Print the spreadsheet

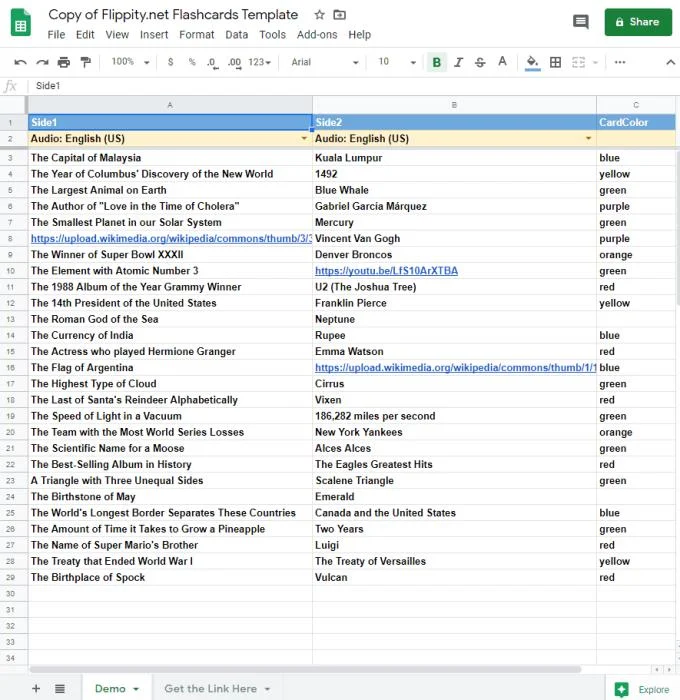(64, 62)
